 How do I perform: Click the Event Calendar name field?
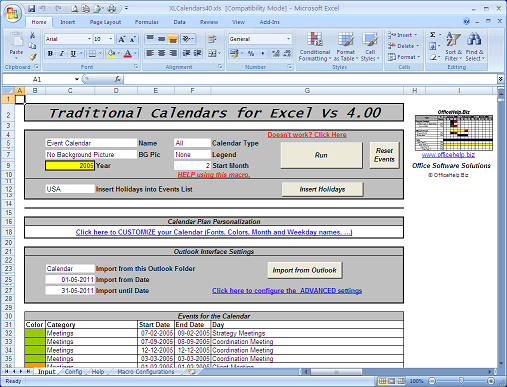coord(91,143)
